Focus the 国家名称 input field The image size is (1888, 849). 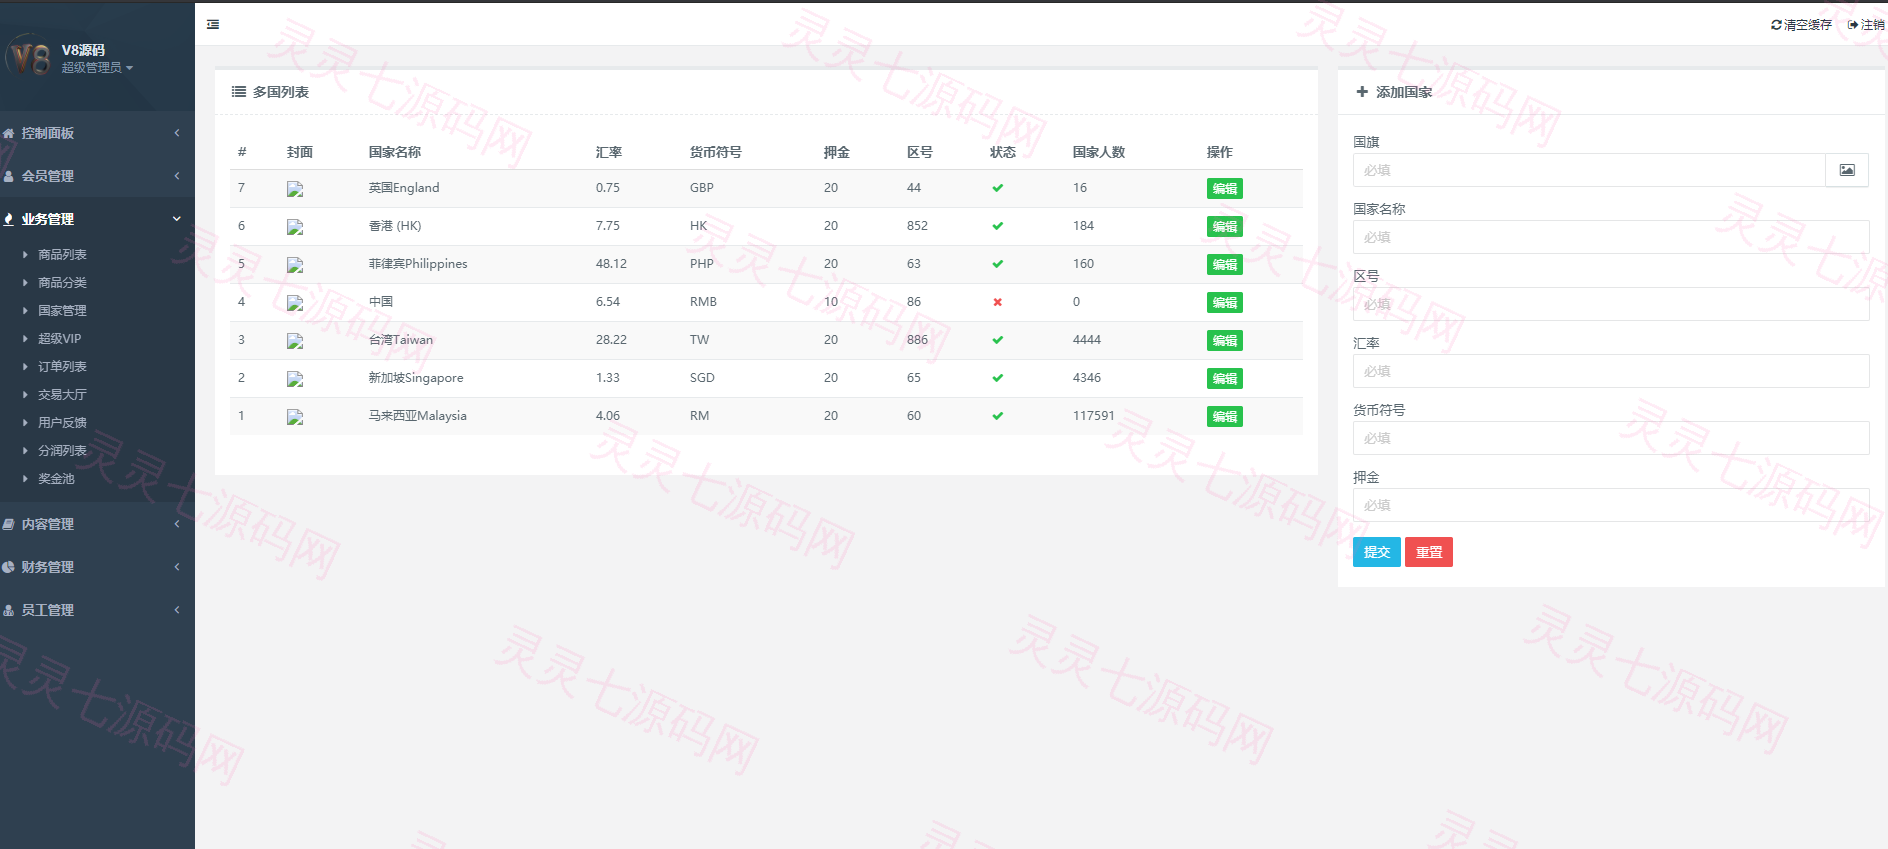tap(1611, 237)
